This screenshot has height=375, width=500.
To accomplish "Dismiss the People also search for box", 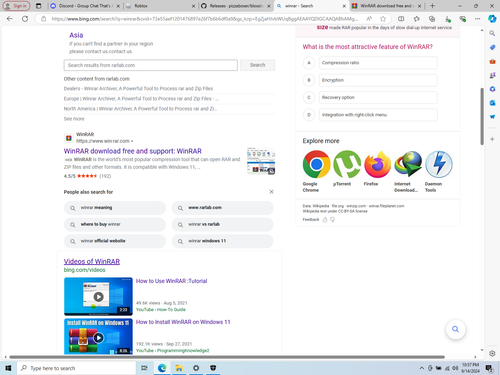I will pyautogui.click(x=271, y=192).
